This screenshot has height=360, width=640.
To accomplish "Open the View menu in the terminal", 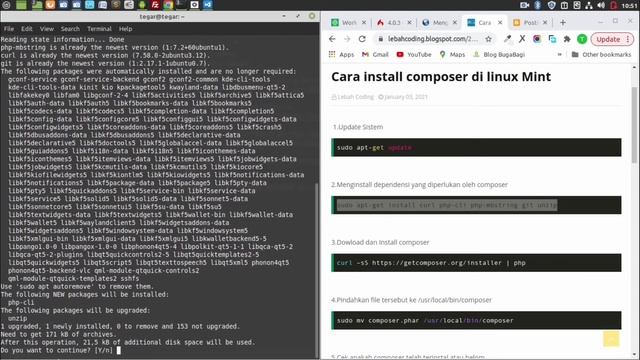I will click(47, 29).
